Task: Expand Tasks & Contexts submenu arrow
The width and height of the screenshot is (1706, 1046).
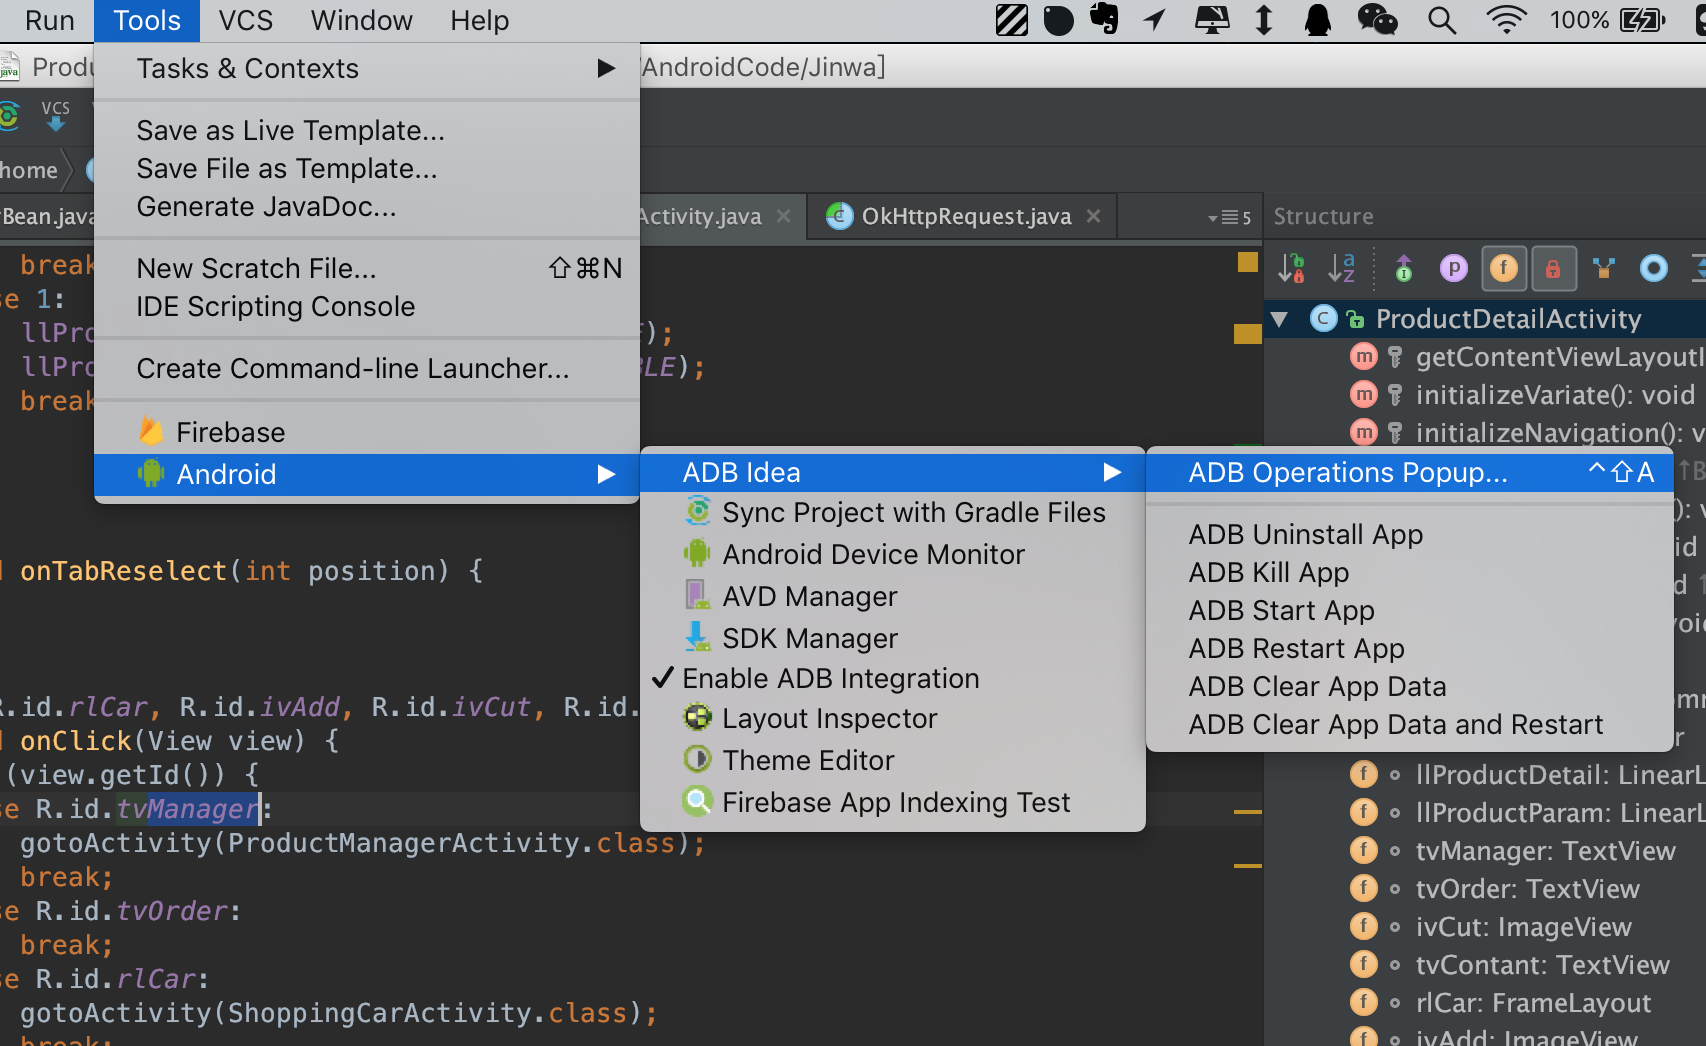Action: point(606,68)
